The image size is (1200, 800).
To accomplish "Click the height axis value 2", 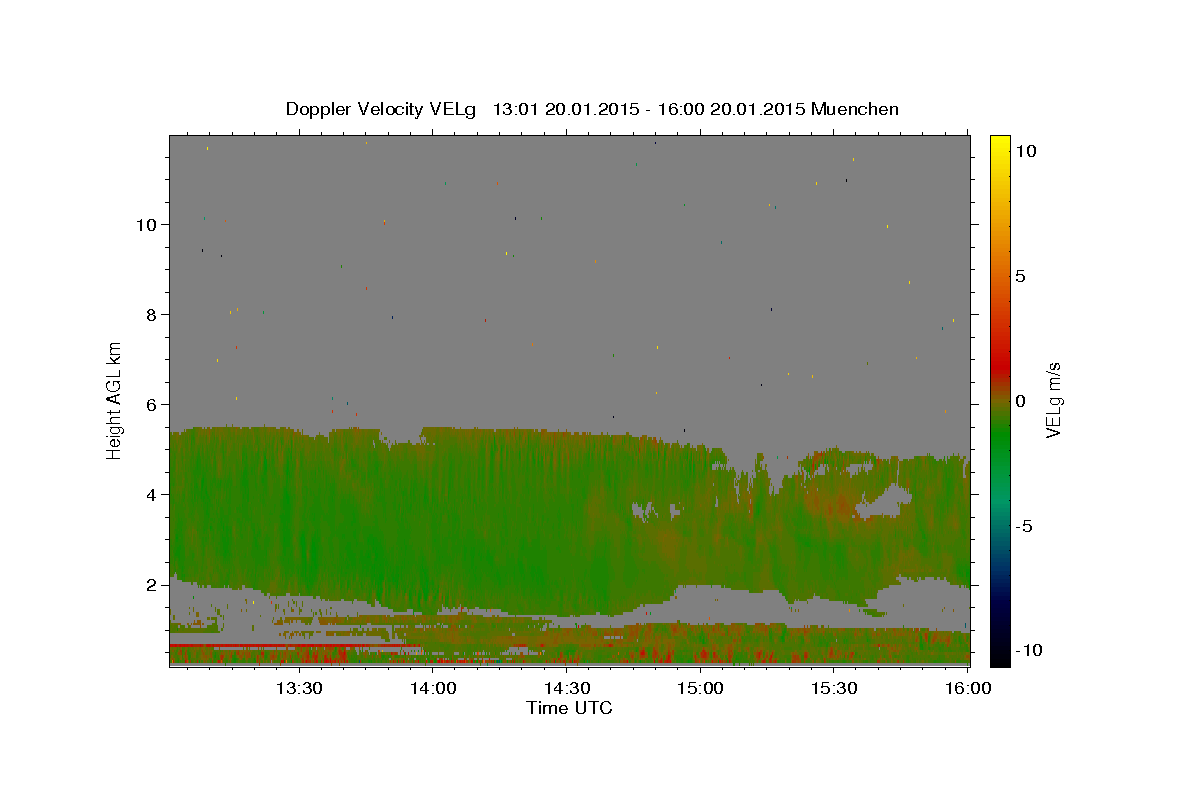I will [x=152, y=584].
